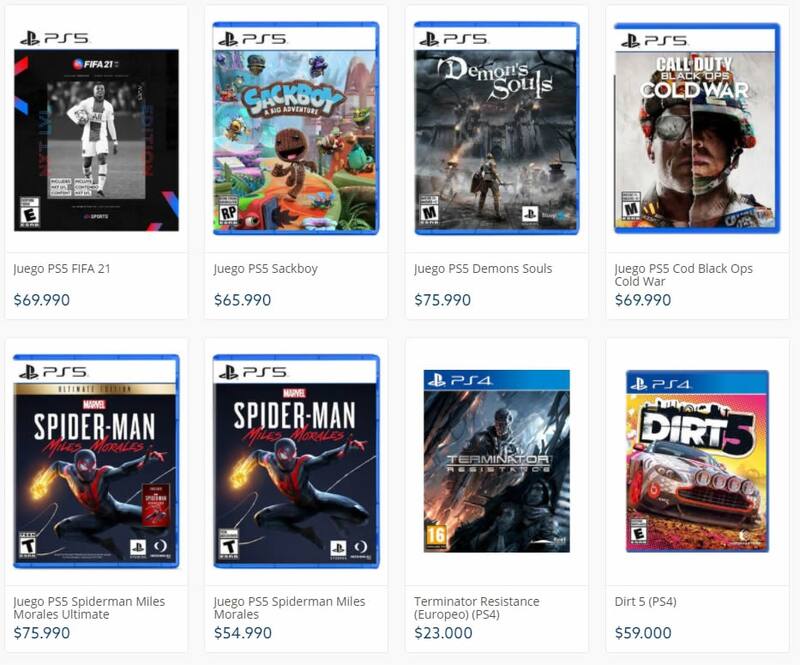Image resolution: width=800 pixels, height=665 pixels.
Task: Open the "Juego PS5 Demons Souls" link
Action: (x=483, y=269)
